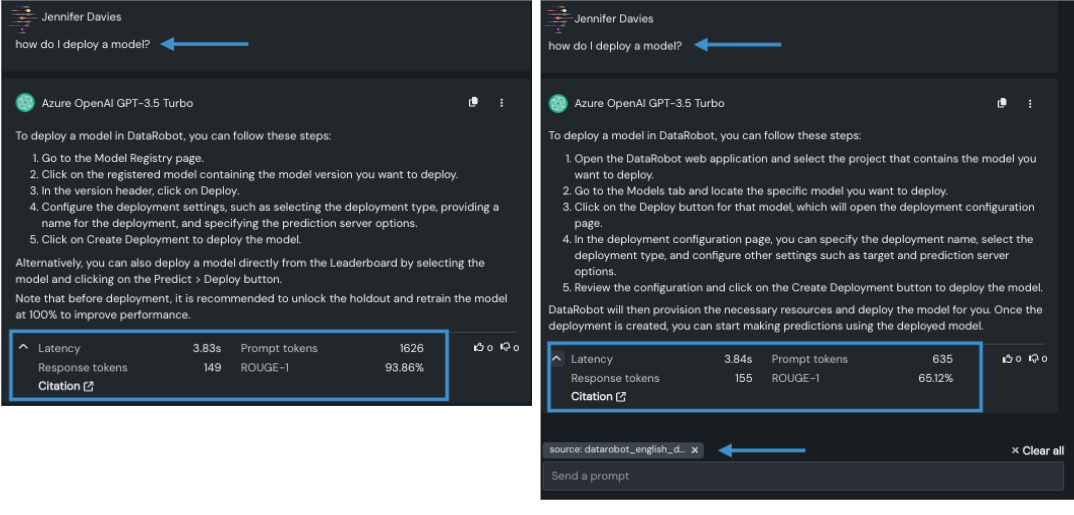The width and height of the screenshot is (1074, 515).
Task: Open Citation under the 155 response tokens metrics
Action: point(598,397)
